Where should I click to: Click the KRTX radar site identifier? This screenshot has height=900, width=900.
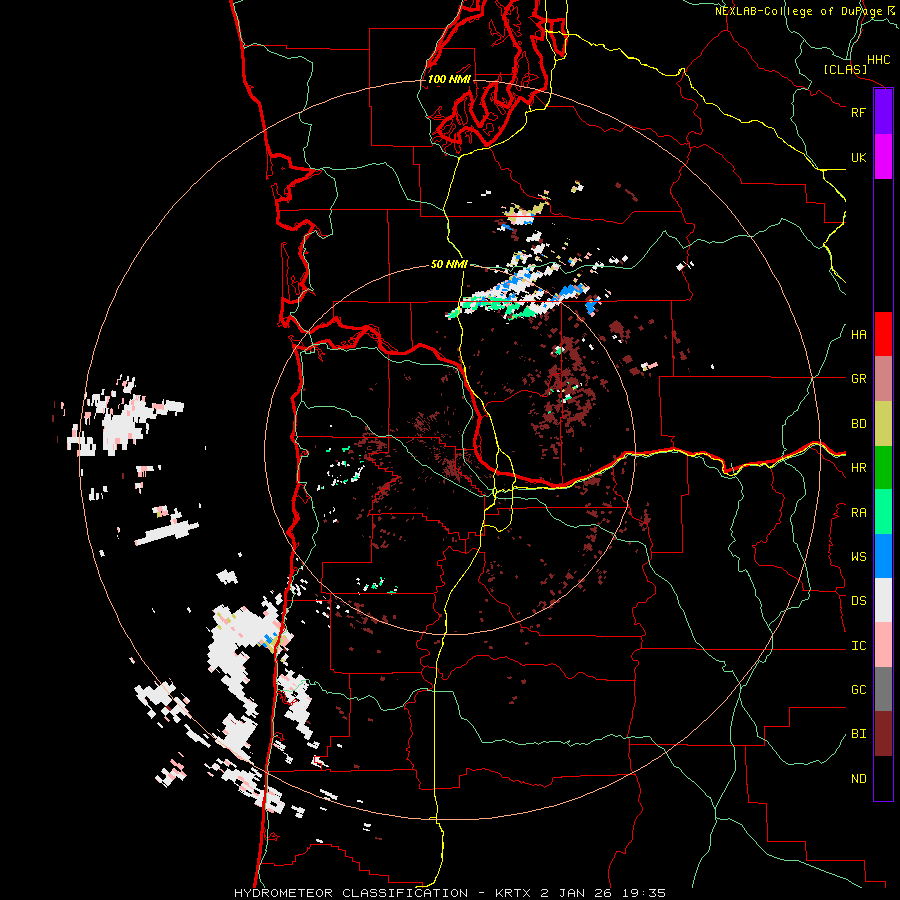515,893
